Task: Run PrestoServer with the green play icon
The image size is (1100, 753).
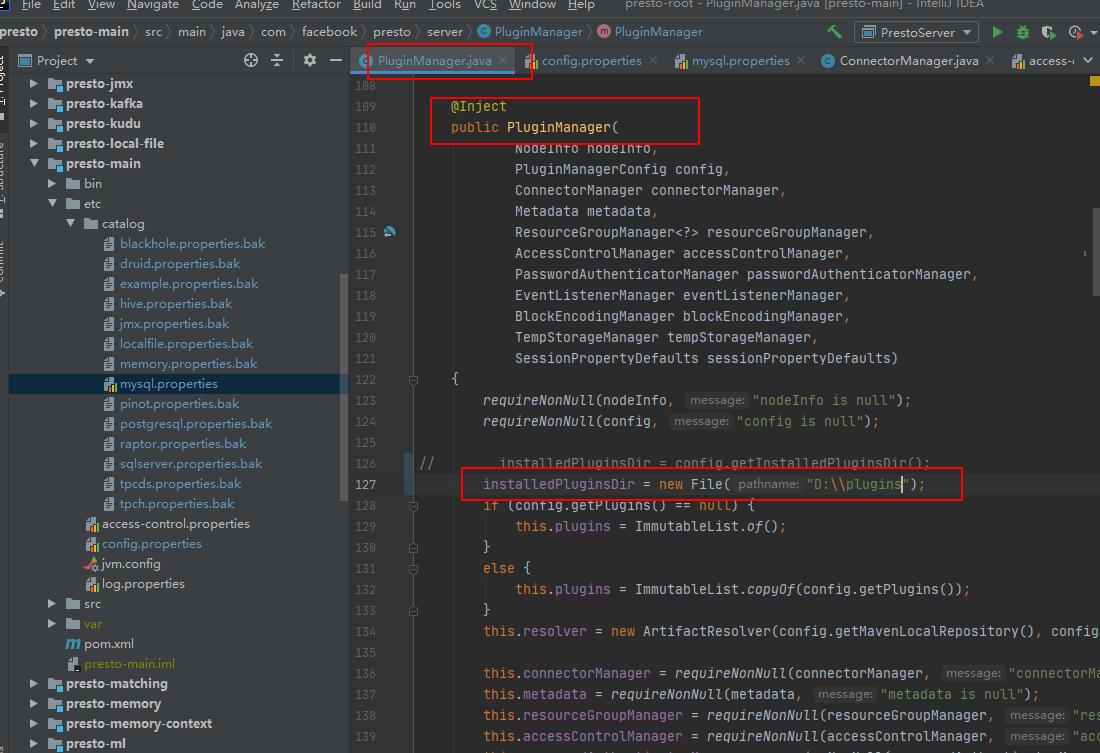Action: [997, 32]
